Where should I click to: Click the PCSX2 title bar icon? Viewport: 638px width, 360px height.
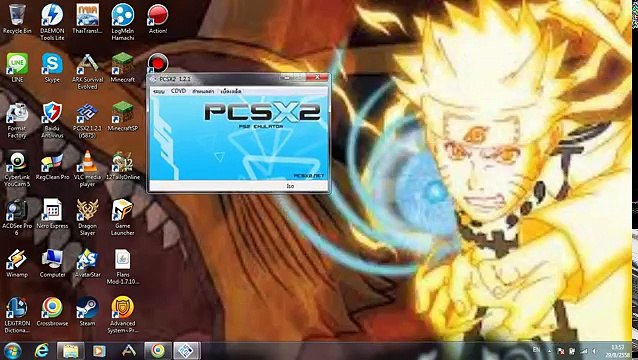pyautogui.click(x=153, y=79)
